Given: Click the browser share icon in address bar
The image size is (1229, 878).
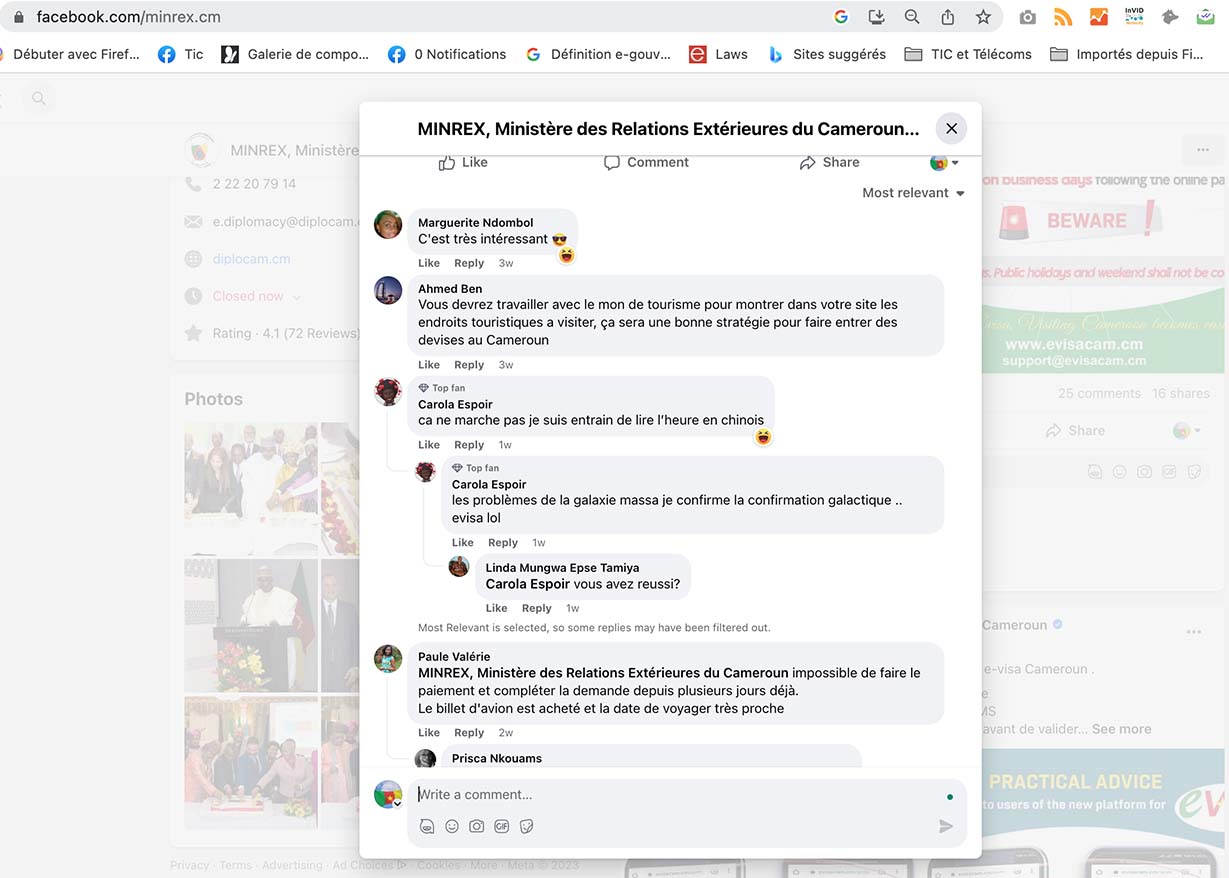Looking at the screenshot, I should (x=947, y=17).
